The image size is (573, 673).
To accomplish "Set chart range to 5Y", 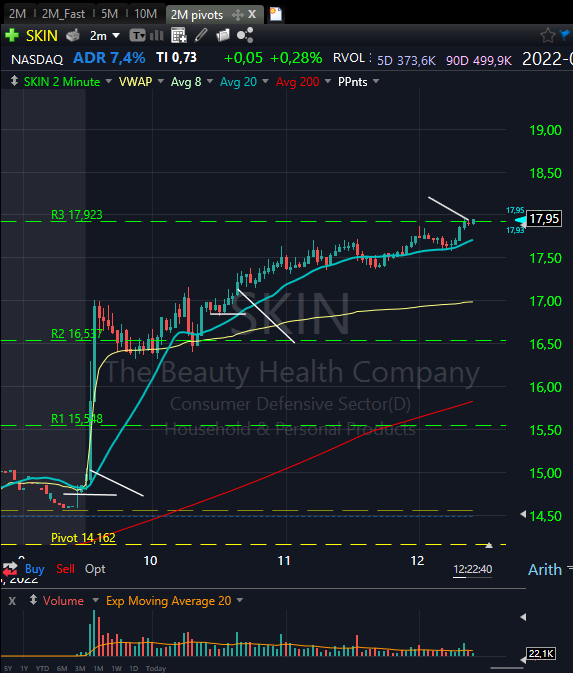I will pyautogui.click(x=8, y=668).
